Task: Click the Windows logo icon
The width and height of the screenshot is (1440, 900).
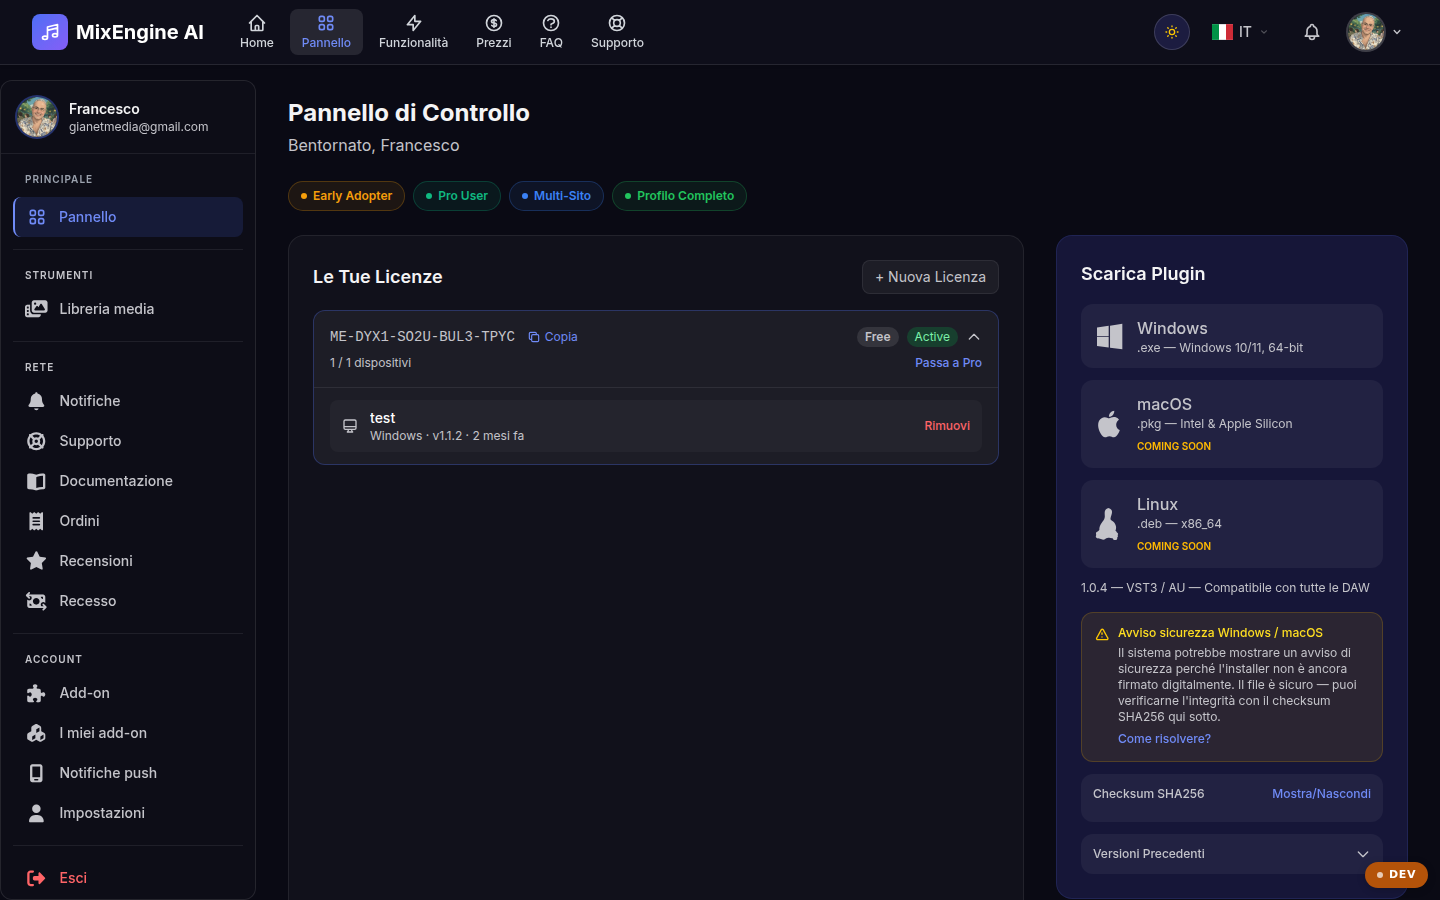Action: pos(1109,336)
